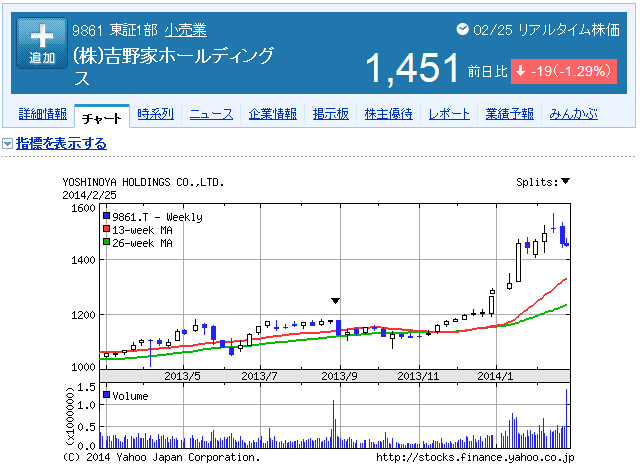Click the 1600 price axis label
The image size is (640, 468).
[83, 208]
